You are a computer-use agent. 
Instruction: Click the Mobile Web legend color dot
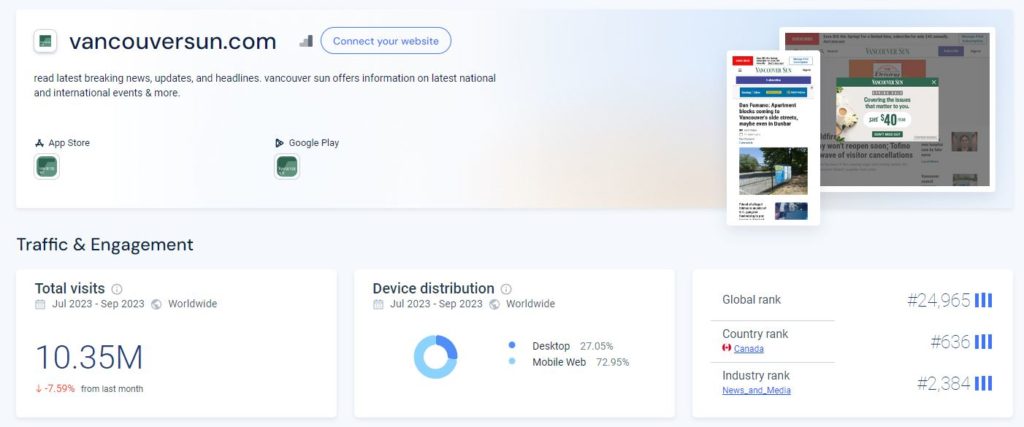coord(512,361)
